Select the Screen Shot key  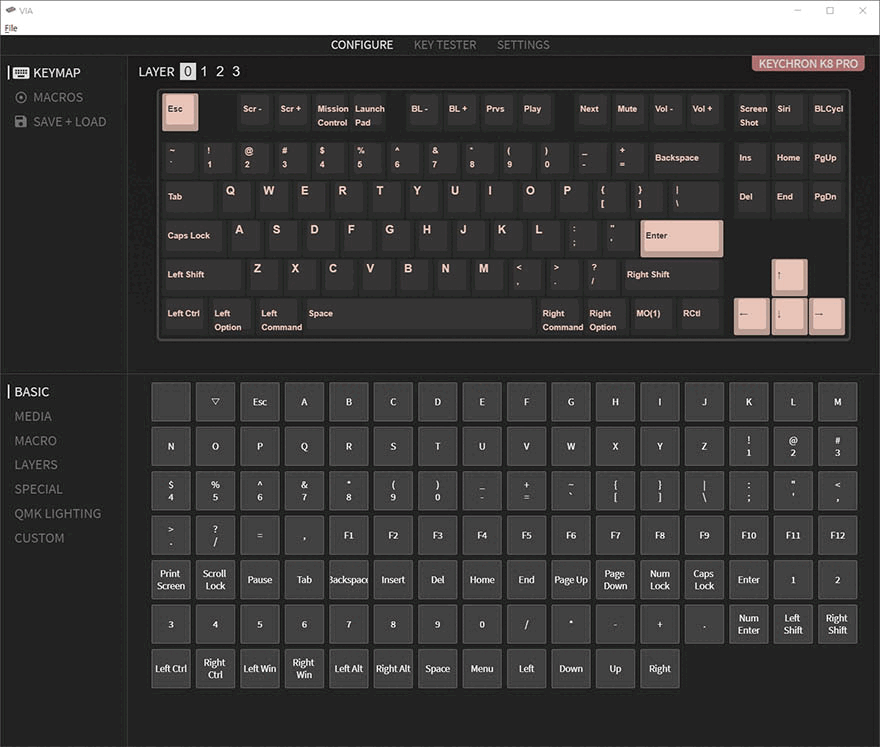pos(753,112)
